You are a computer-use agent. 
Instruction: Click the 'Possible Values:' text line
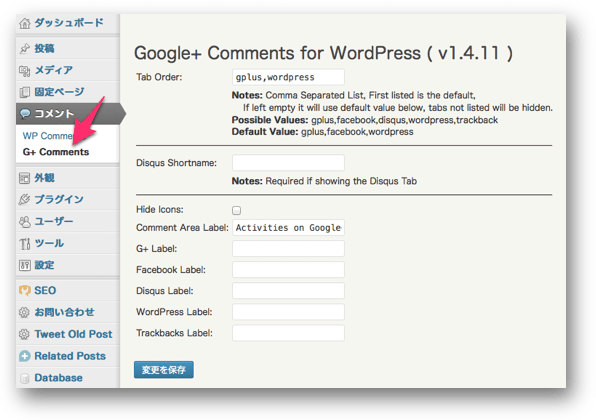[365, 120]
